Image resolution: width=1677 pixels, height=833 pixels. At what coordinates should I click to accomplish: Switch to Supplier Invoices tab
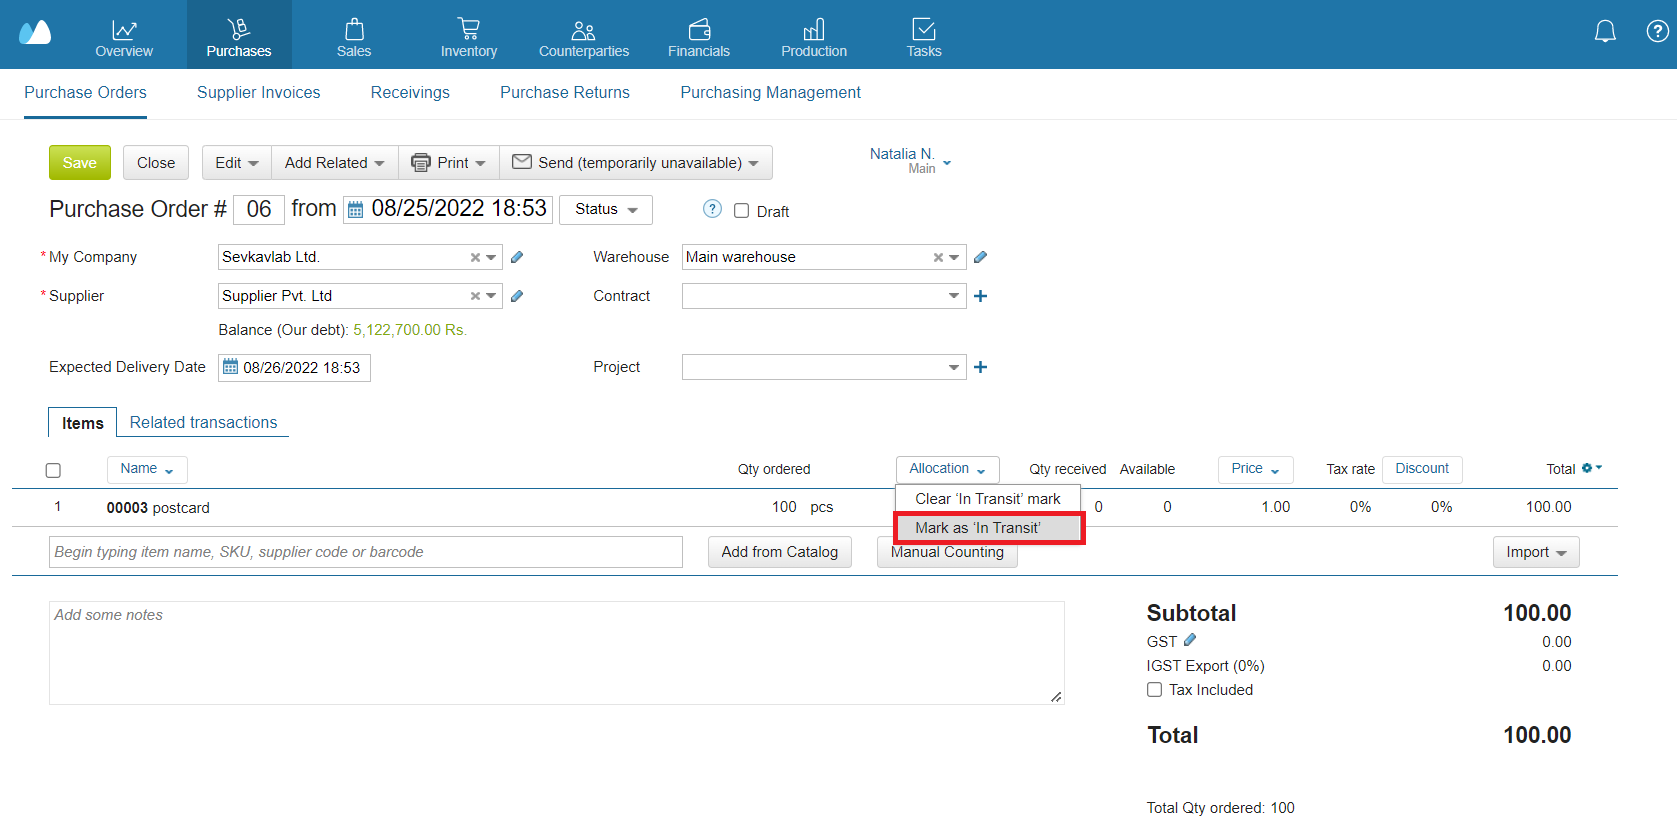pos(258,92)
